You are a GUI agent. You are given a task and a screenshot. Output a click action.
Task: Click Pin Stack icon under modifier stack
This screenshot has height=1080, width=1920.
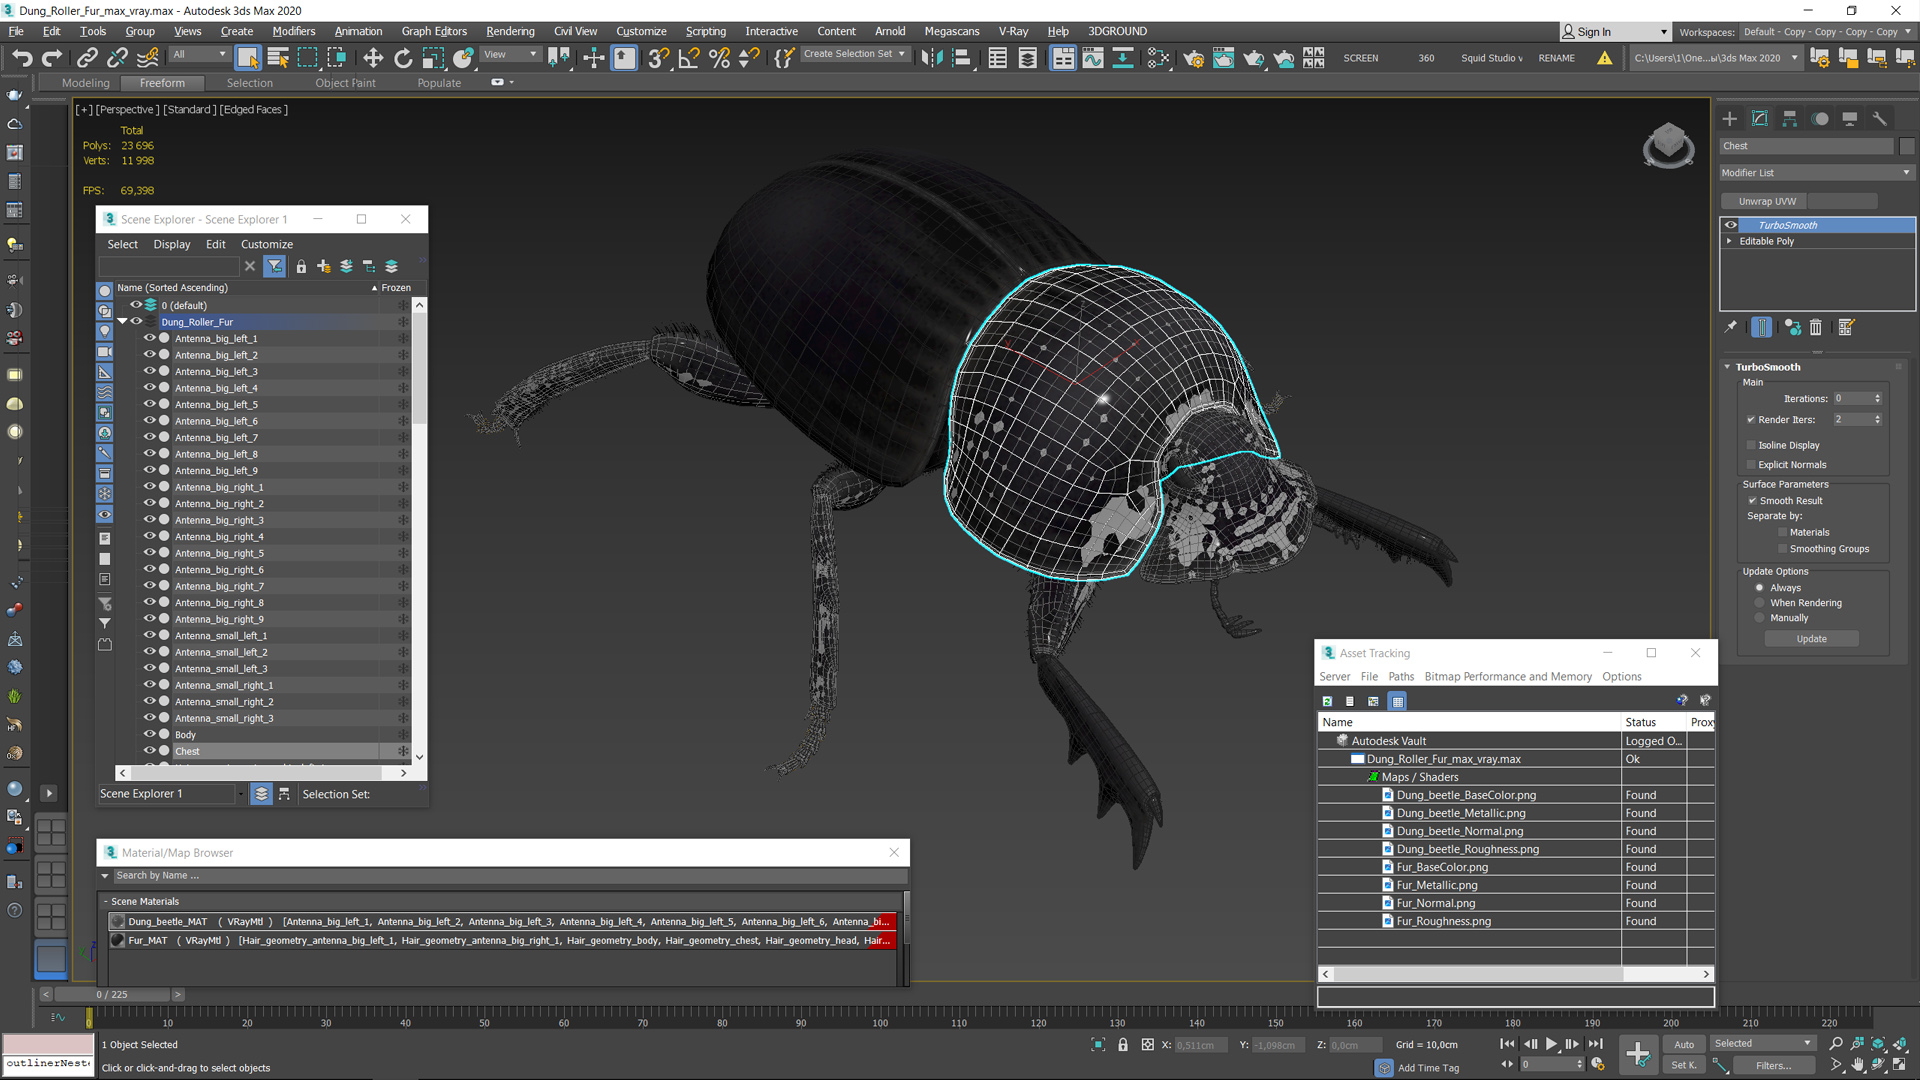tap(1731, 327)
